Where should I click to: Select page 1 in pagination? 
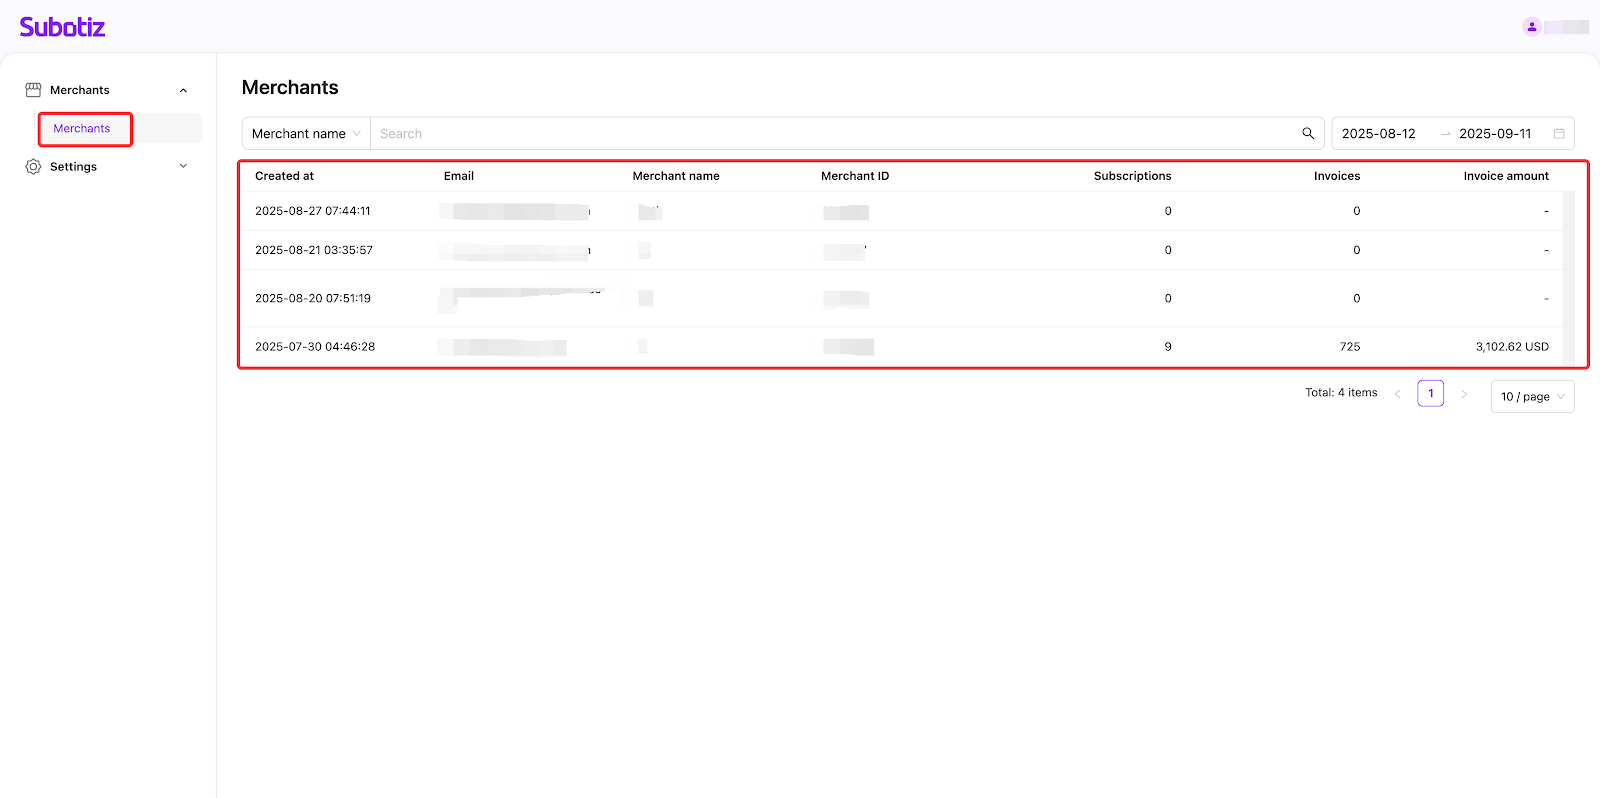point(1430,394)
